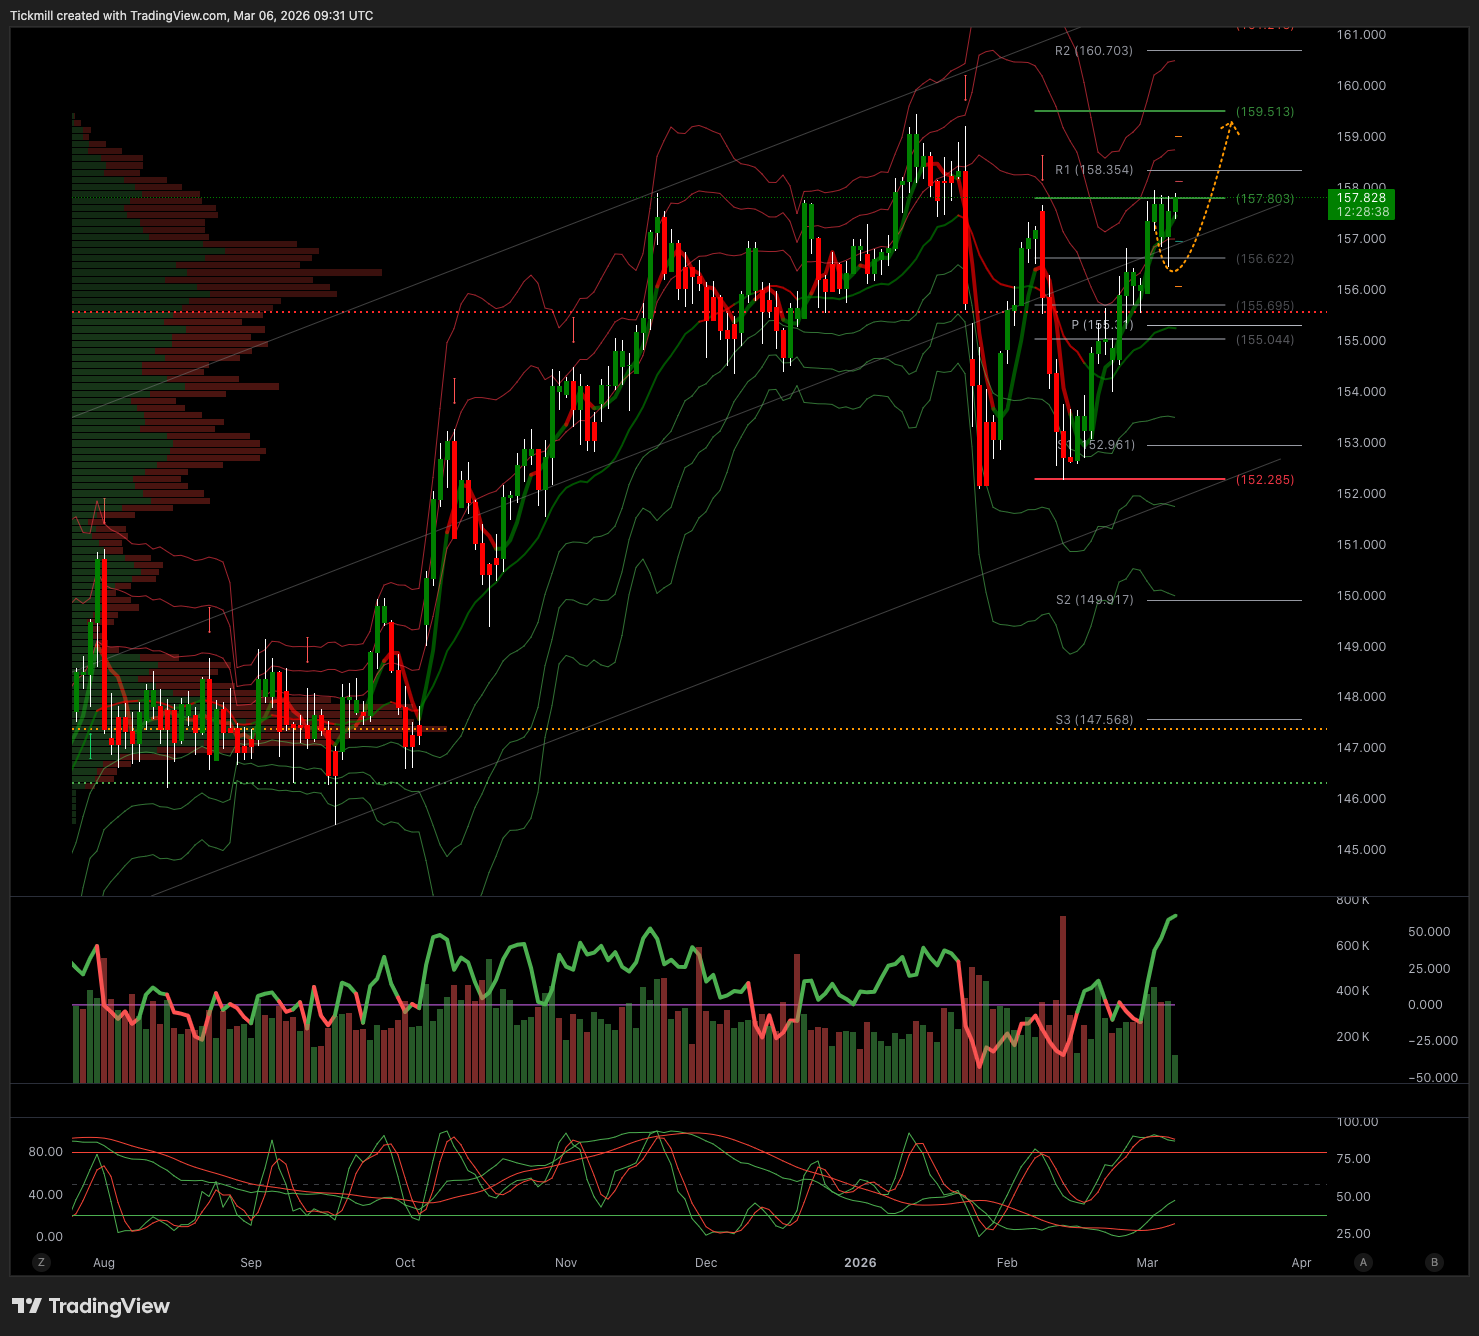
Task: Click the Z timezone button on time axis
Action: (41, 1262)
